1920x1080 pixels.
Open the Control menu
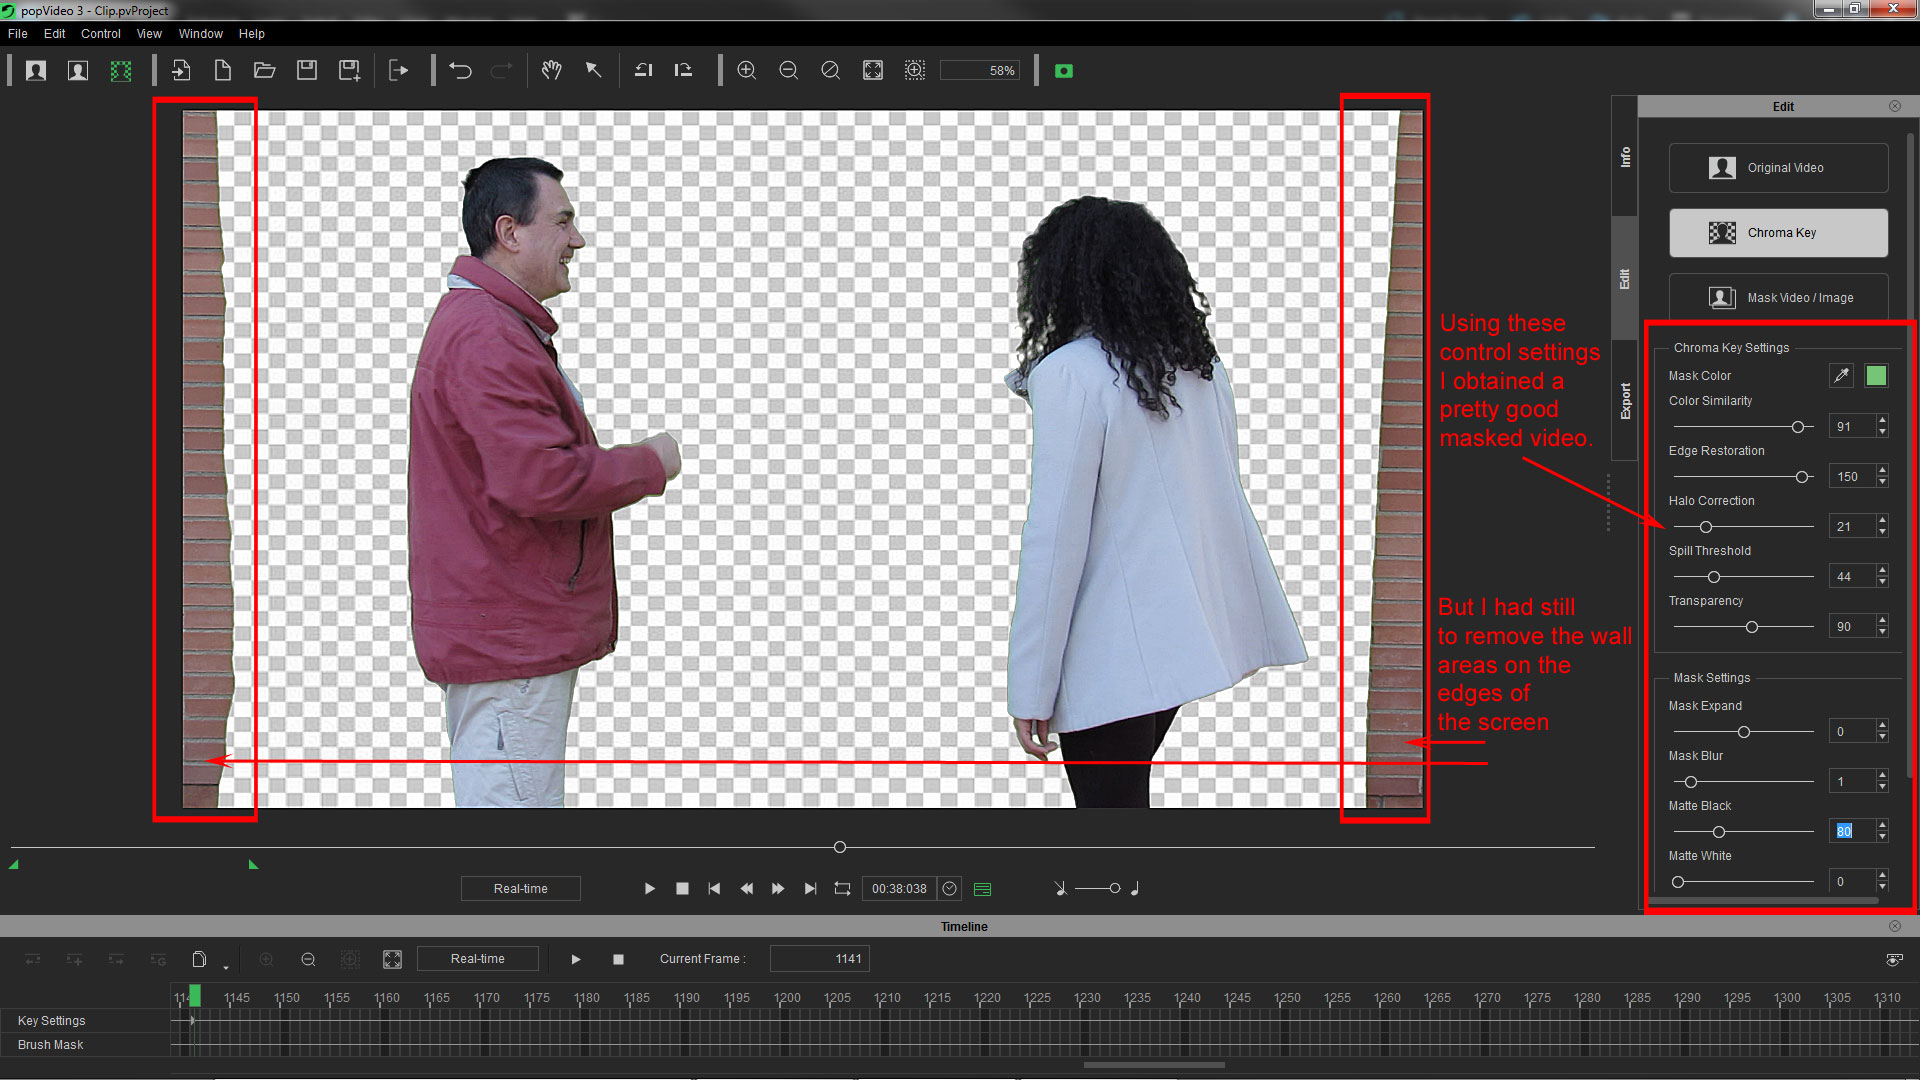pos(101,34)
